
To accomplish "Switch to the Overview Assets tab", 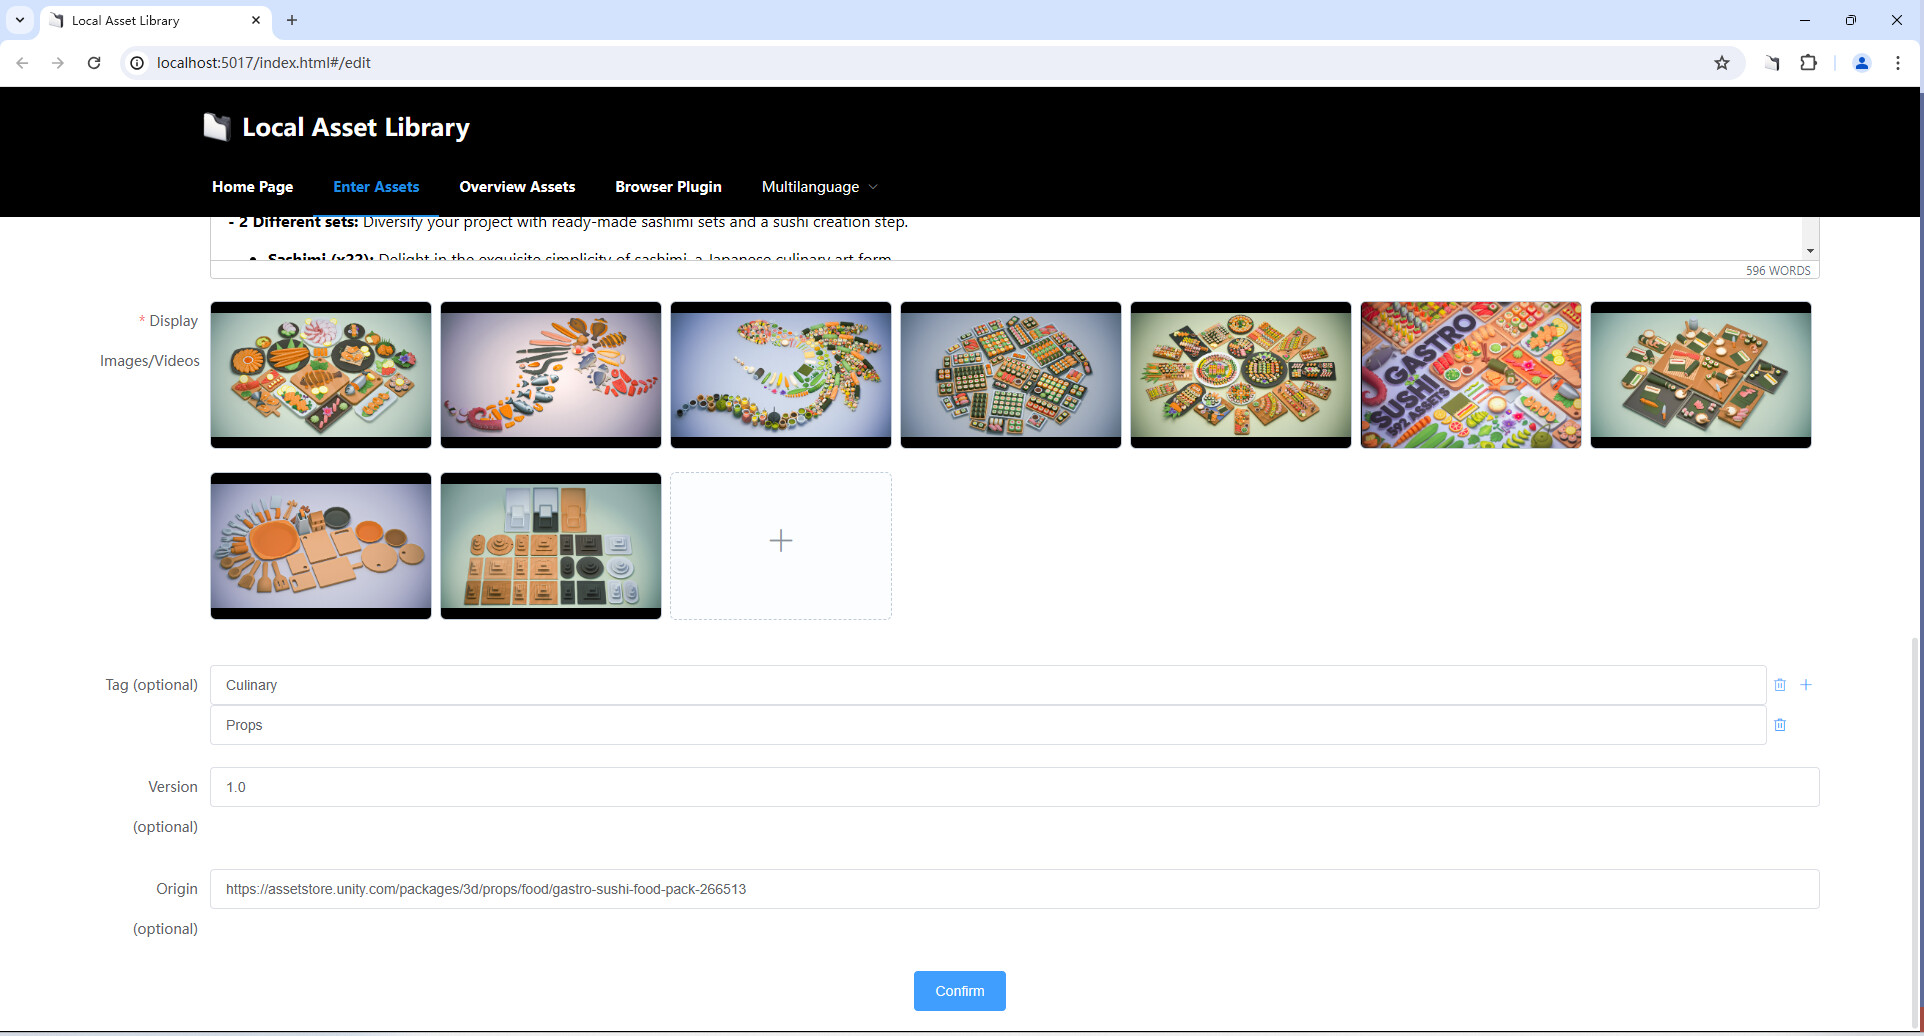I will pos(517,187).
